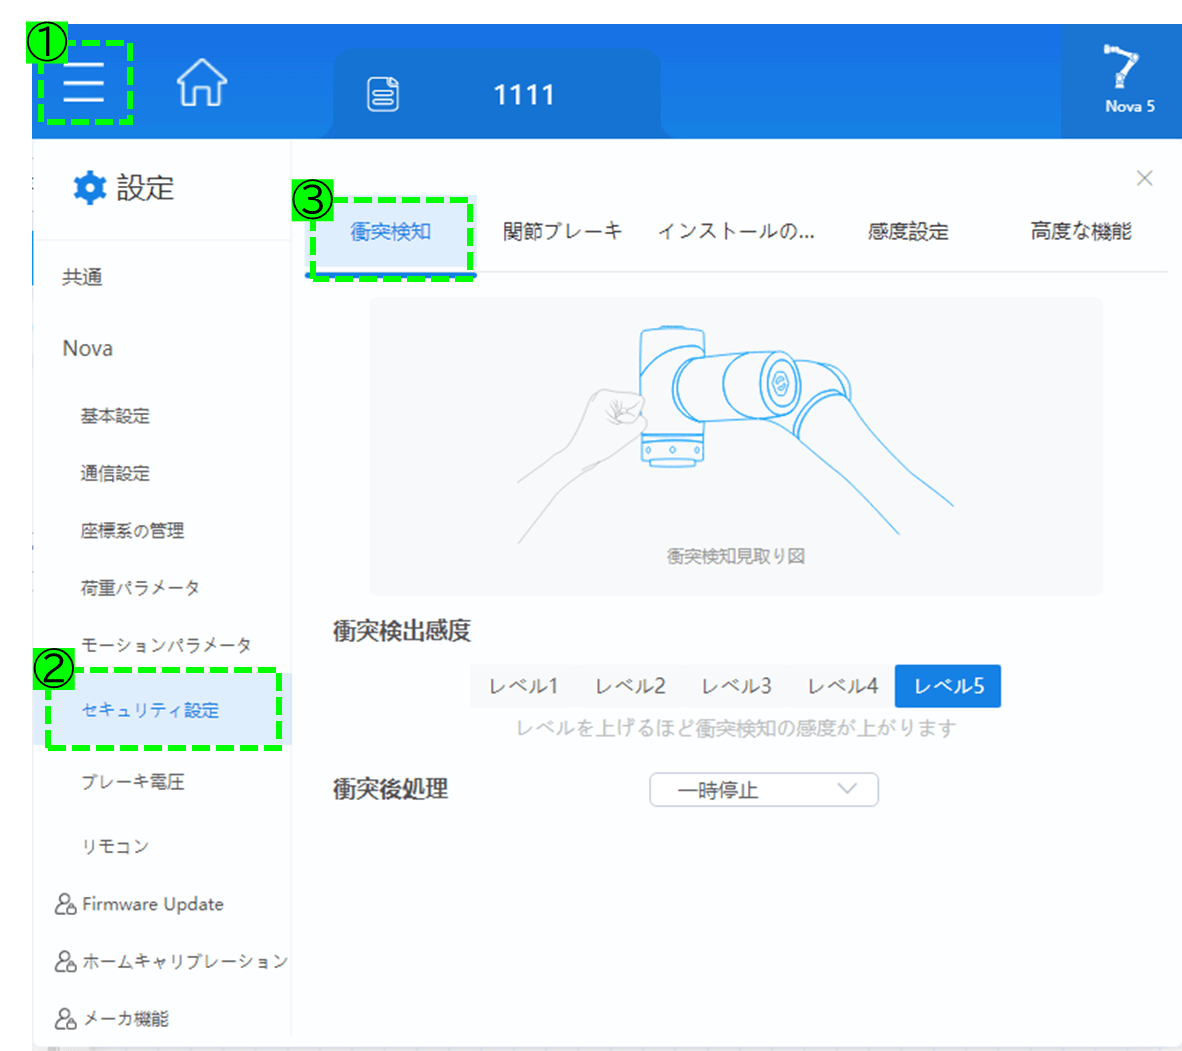Screen dimensions: 1182x1051
Task: Select collision sensitivity レベル2
Action: [628, 685]
